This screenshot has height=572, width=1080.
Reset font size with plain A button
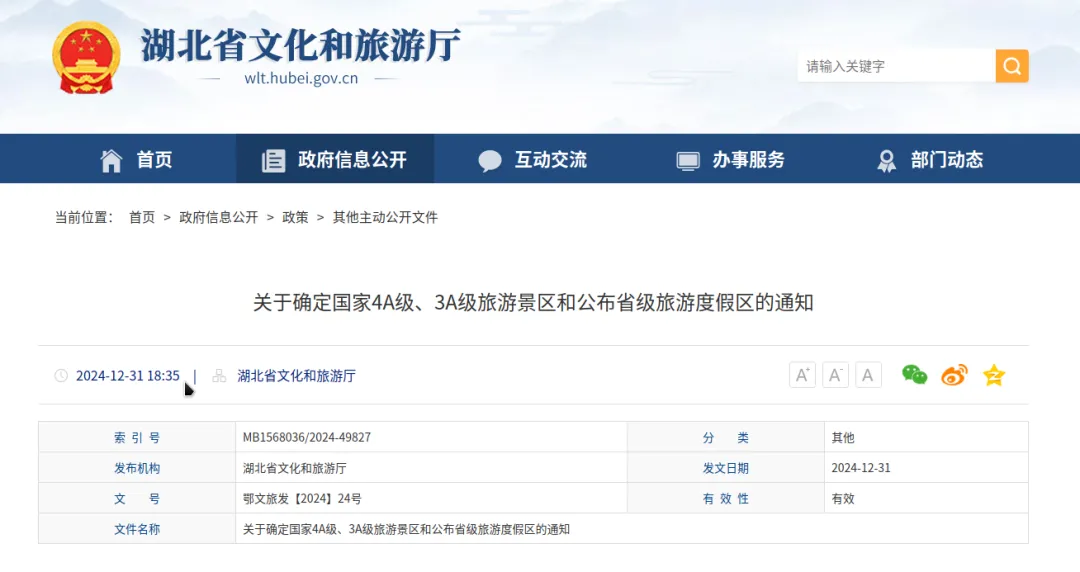(x=868, y=375)
